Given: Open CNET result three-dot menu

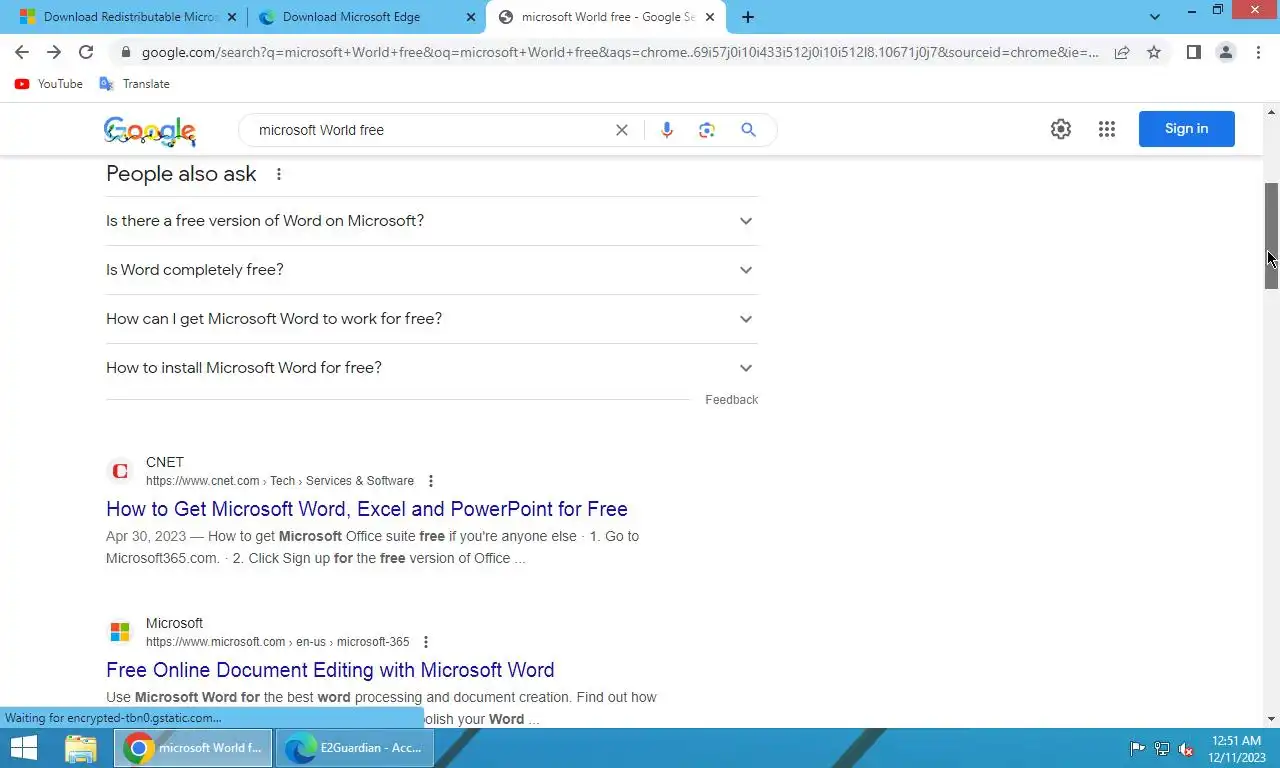Looking at the screenshot, I should point(431,481).
